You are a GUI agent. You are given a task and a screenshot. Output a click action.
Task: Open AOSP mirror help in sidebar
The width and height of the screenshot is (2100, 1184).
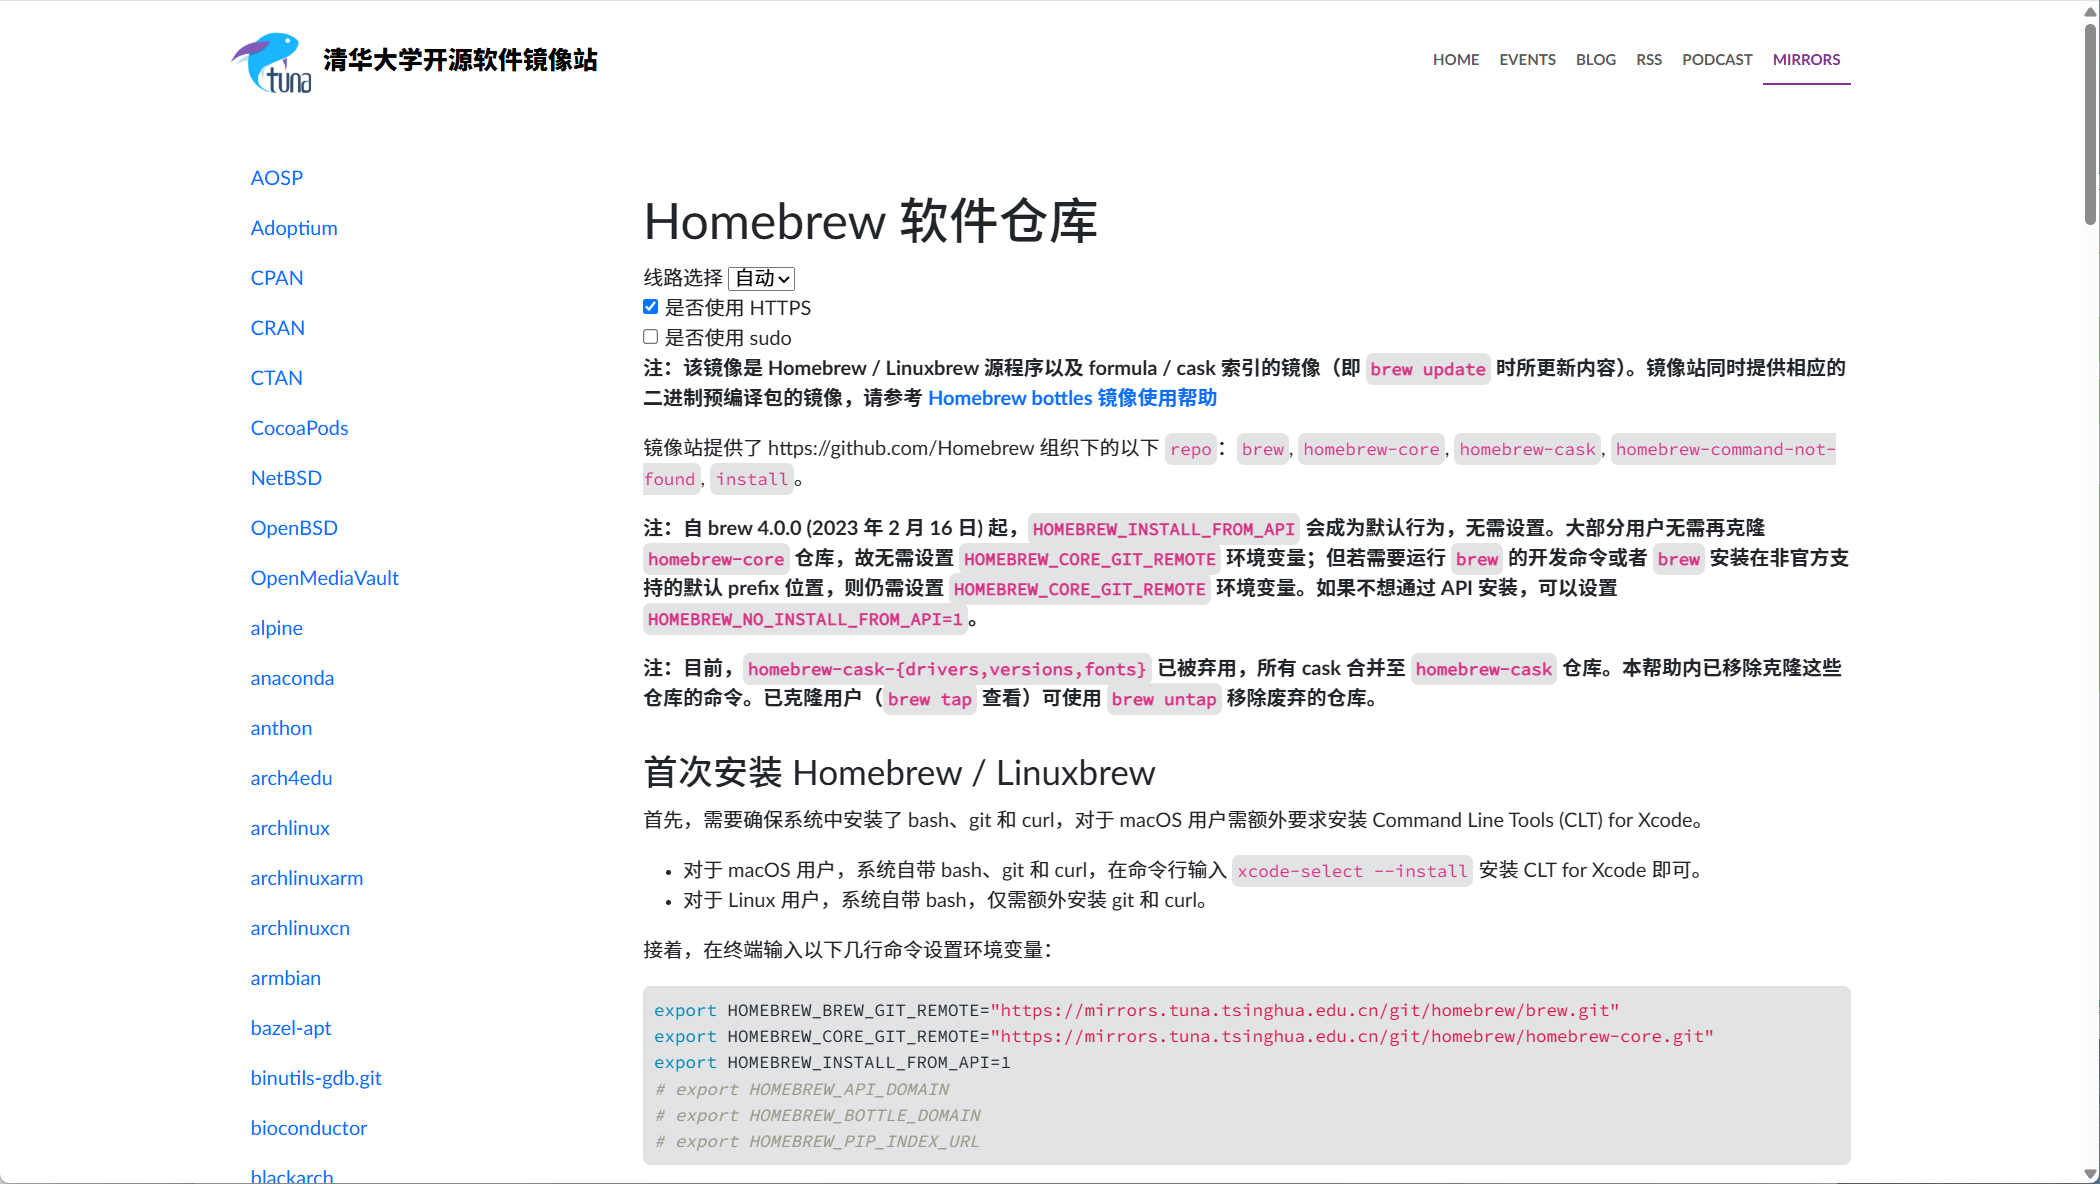pyautogui.click(x=277, y=178)
